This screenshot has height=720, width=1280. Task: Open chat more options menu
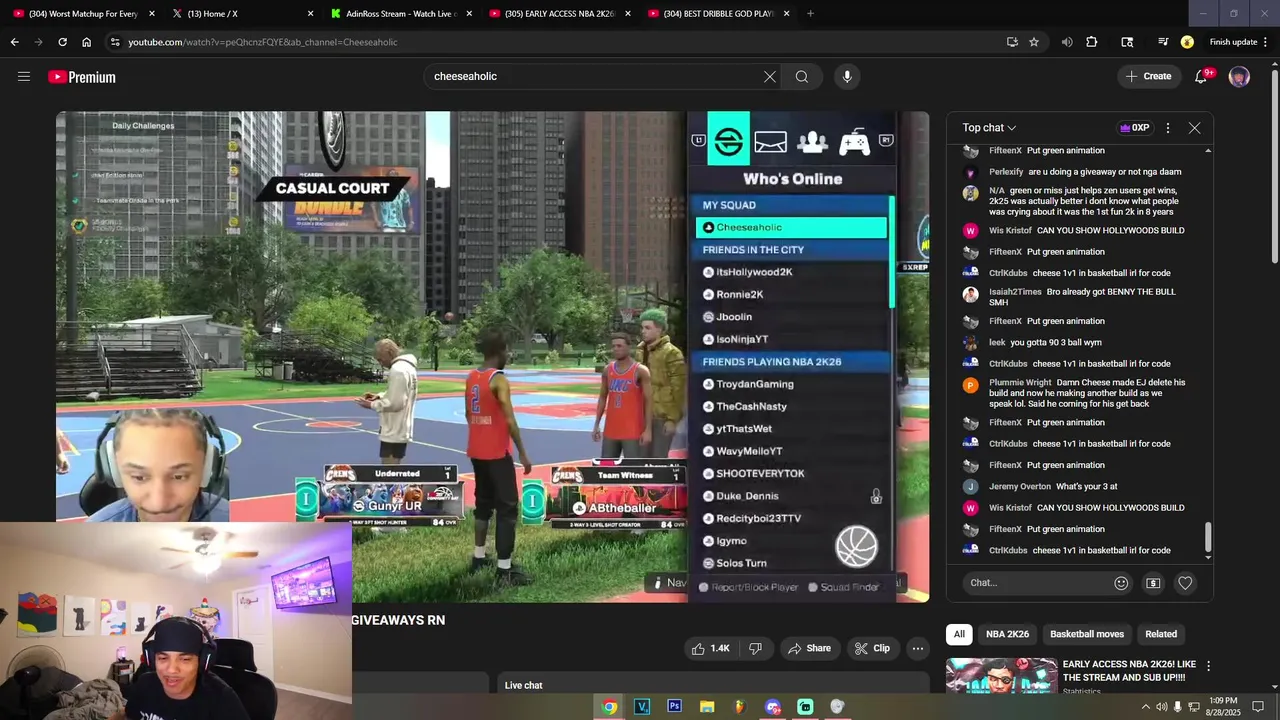1168,128
